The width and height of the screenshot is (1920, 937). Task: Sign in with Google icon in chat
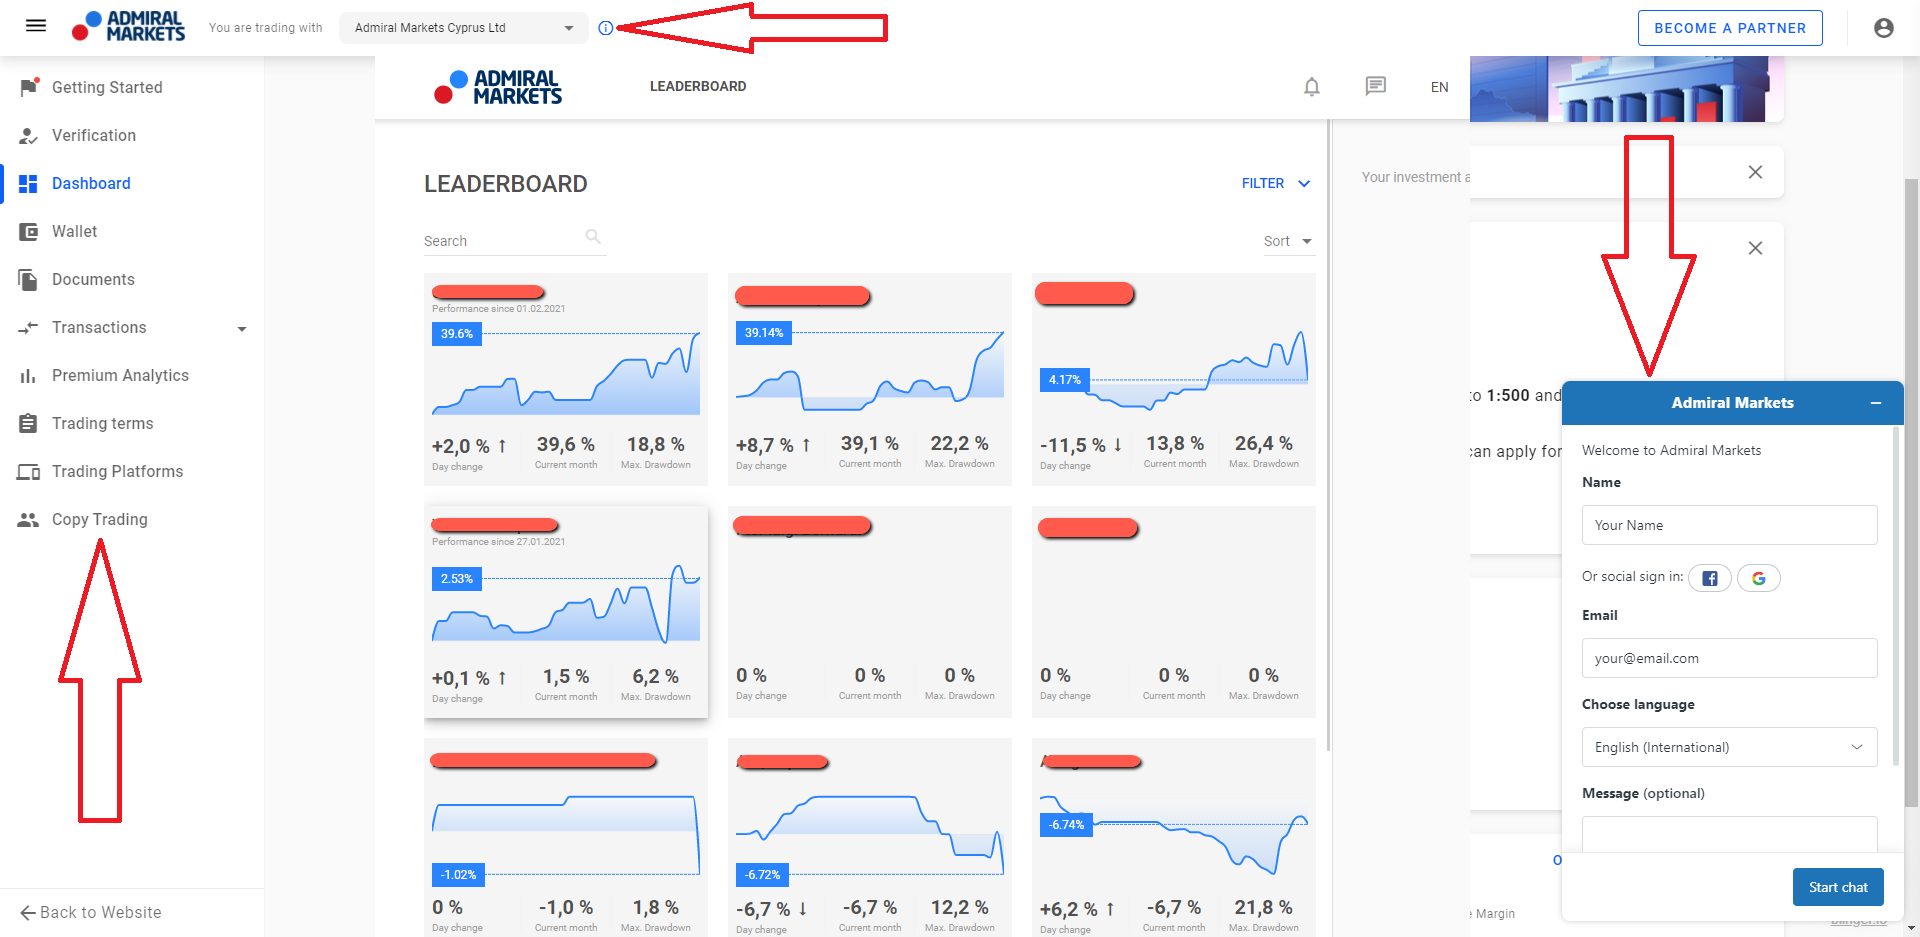coord(1759,578)
